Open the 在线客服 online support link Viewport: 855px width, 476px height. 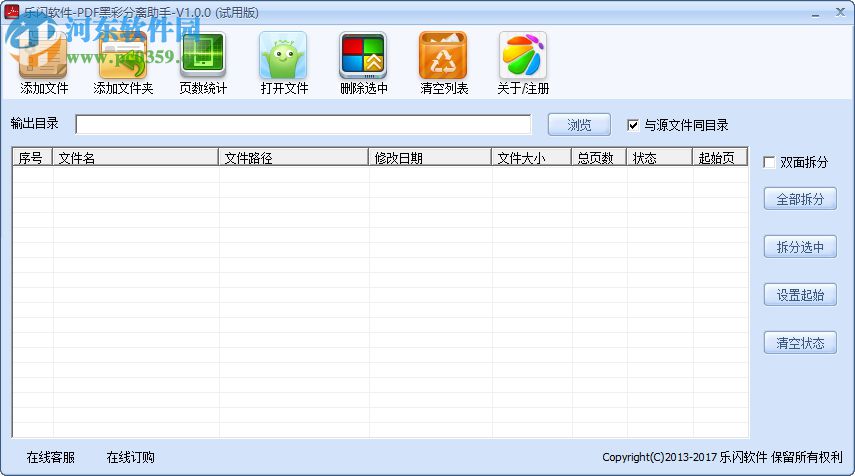coord(51,457)
